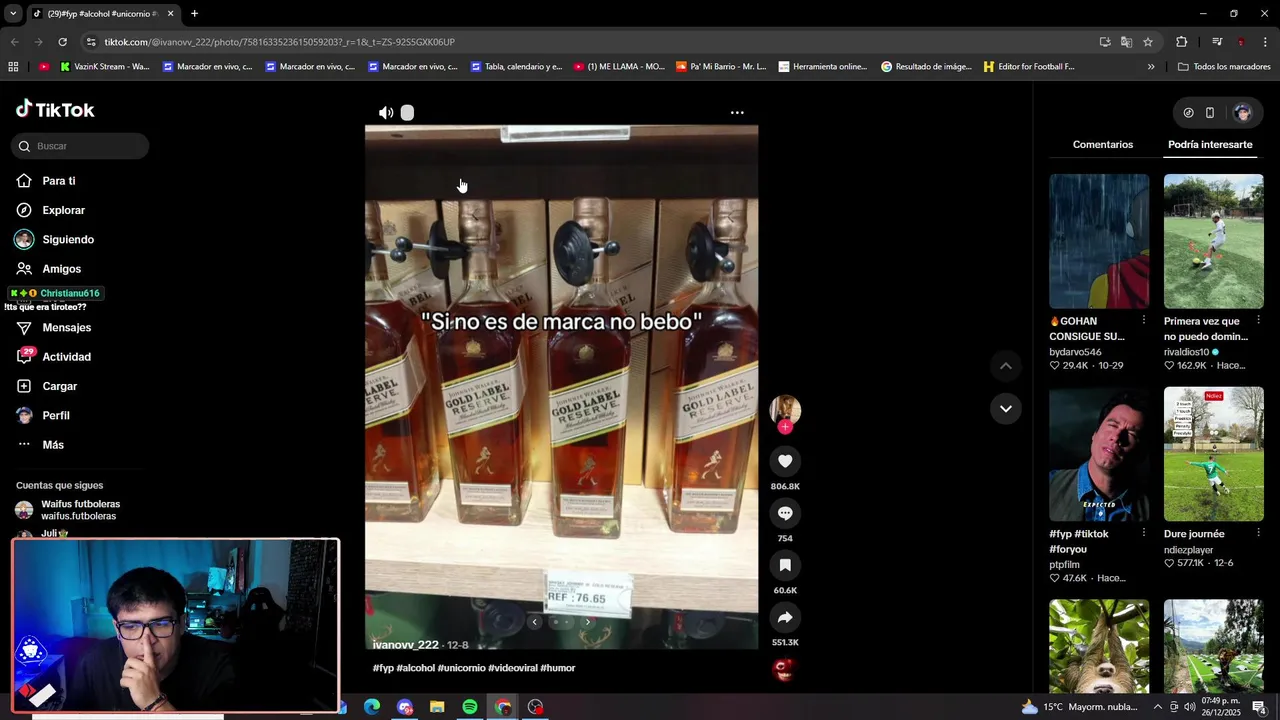1280x720 pixels.
Task: Adjust the volume slider knob
Action: [x=407, y=113]
